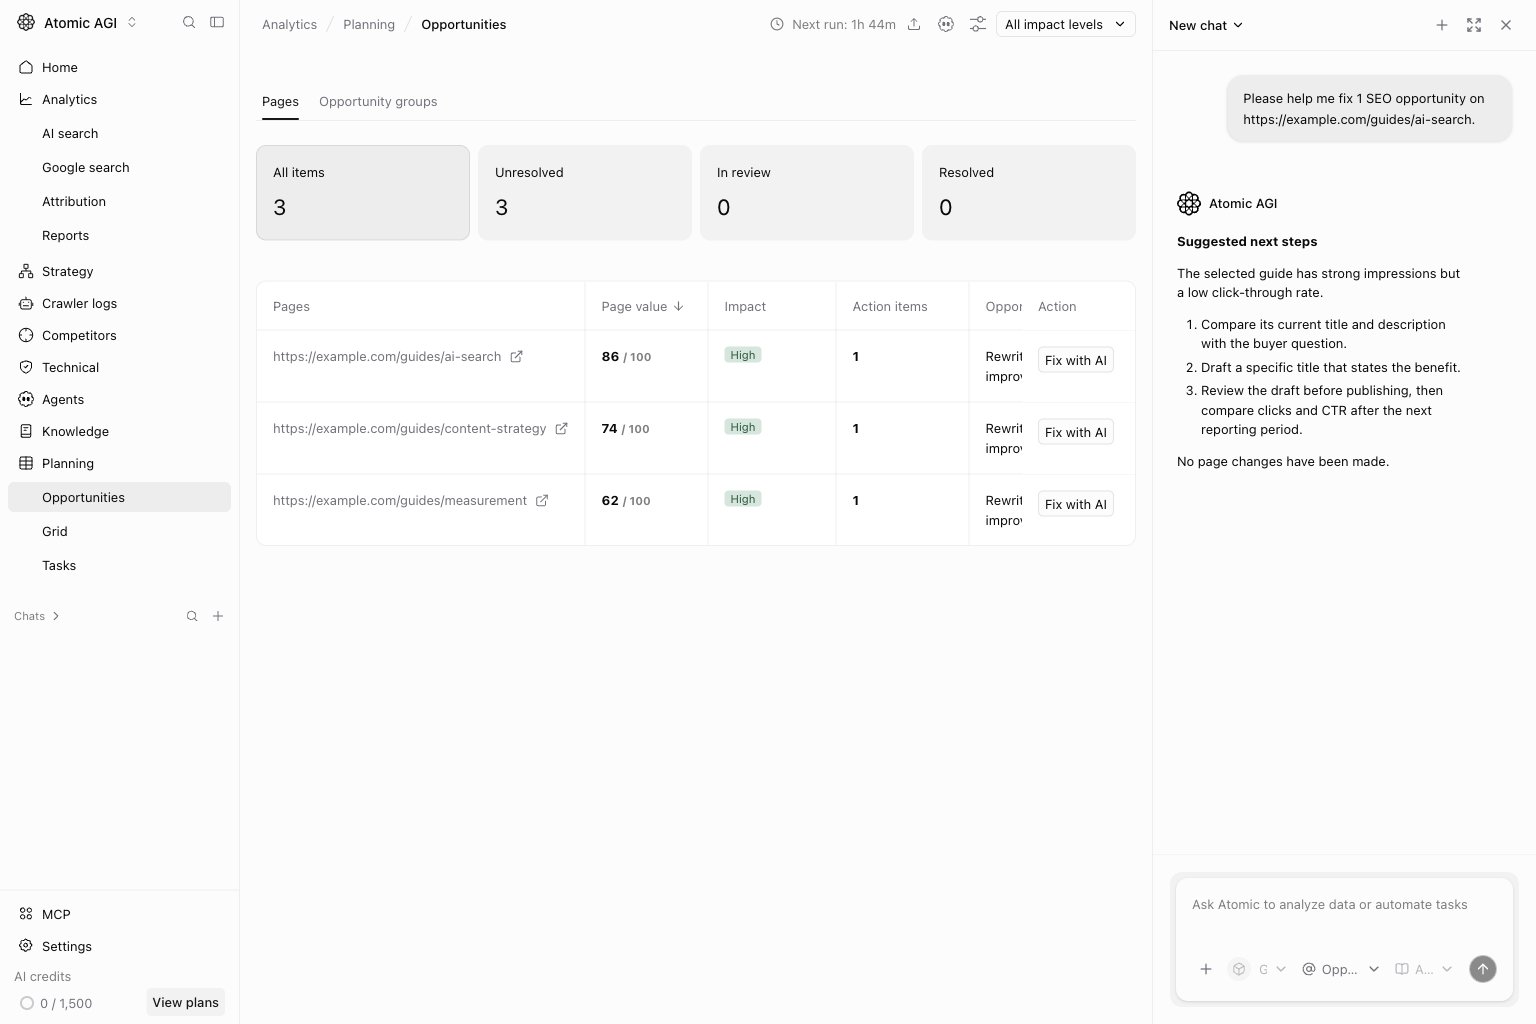
Task: Expand the Chats section chevron
Action: point(56,616)
